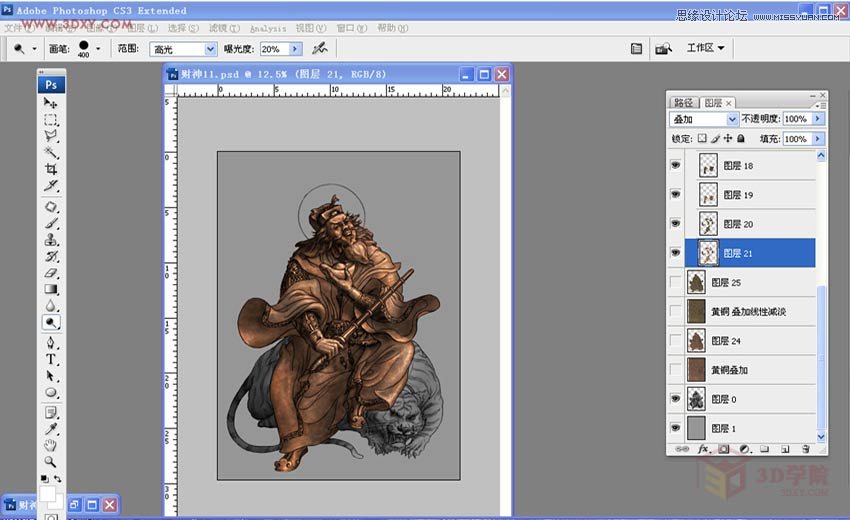Select the Clone Stamp tool
Viewport: 850px width, 520px height.
pyautogui.click(x=50, y=239)
